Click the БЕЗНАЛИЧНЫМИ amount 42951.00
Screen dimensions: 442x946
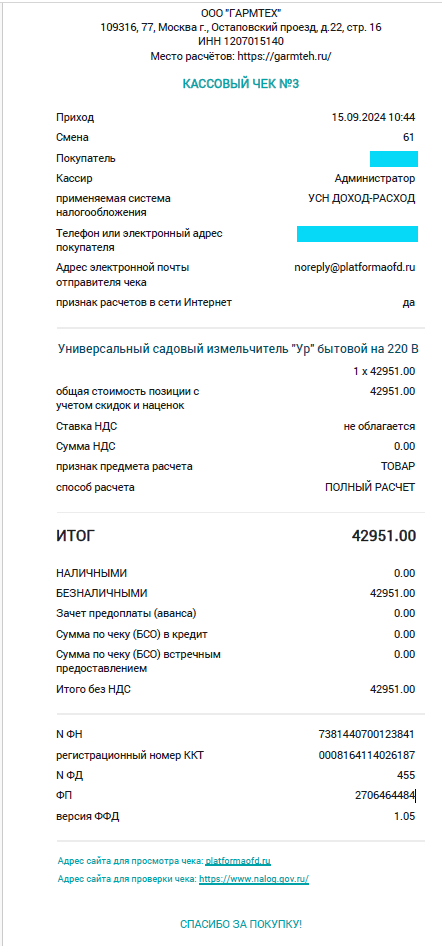[393, 594]
